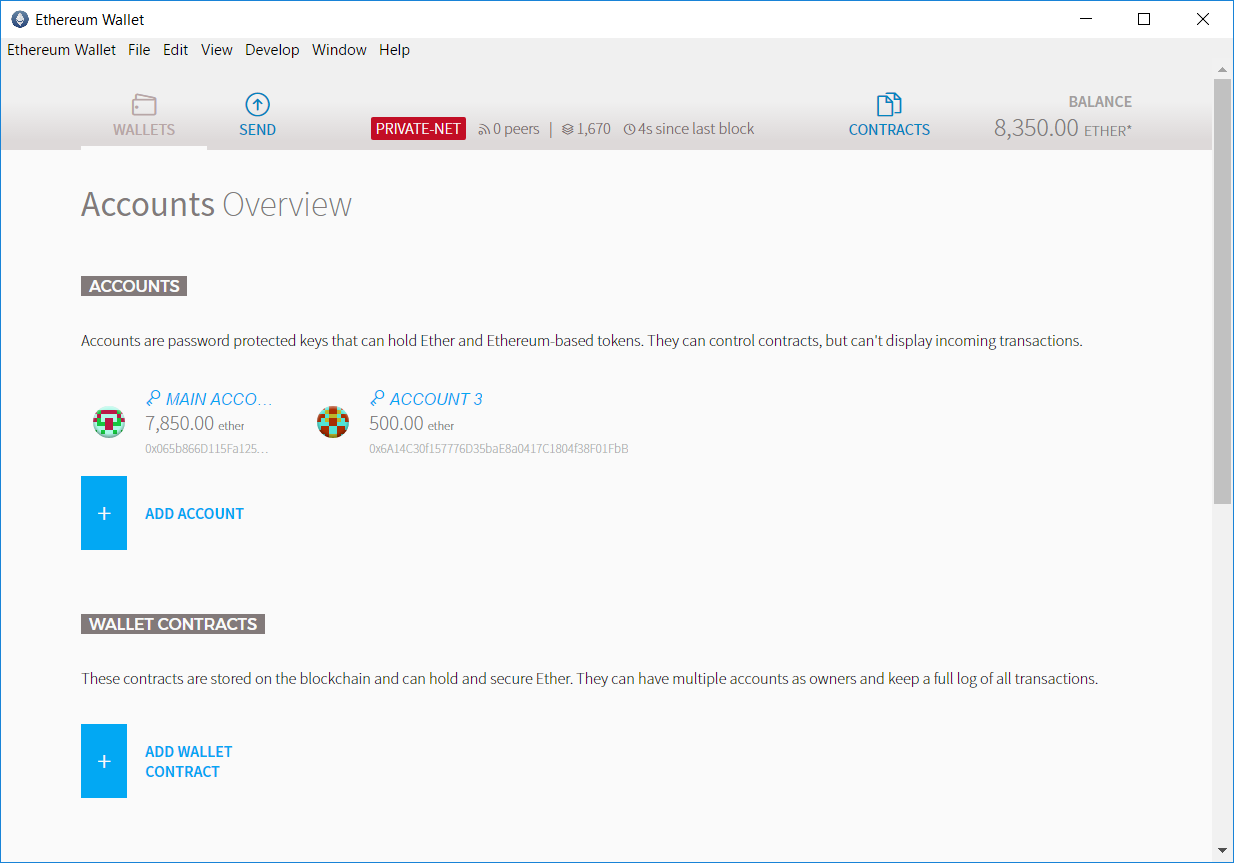Open the File menu
1234x863 pixels.
(139, 50)
